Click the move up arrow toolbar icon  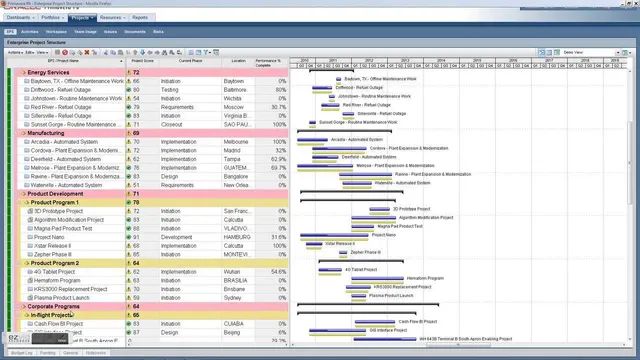pos(135,52)
